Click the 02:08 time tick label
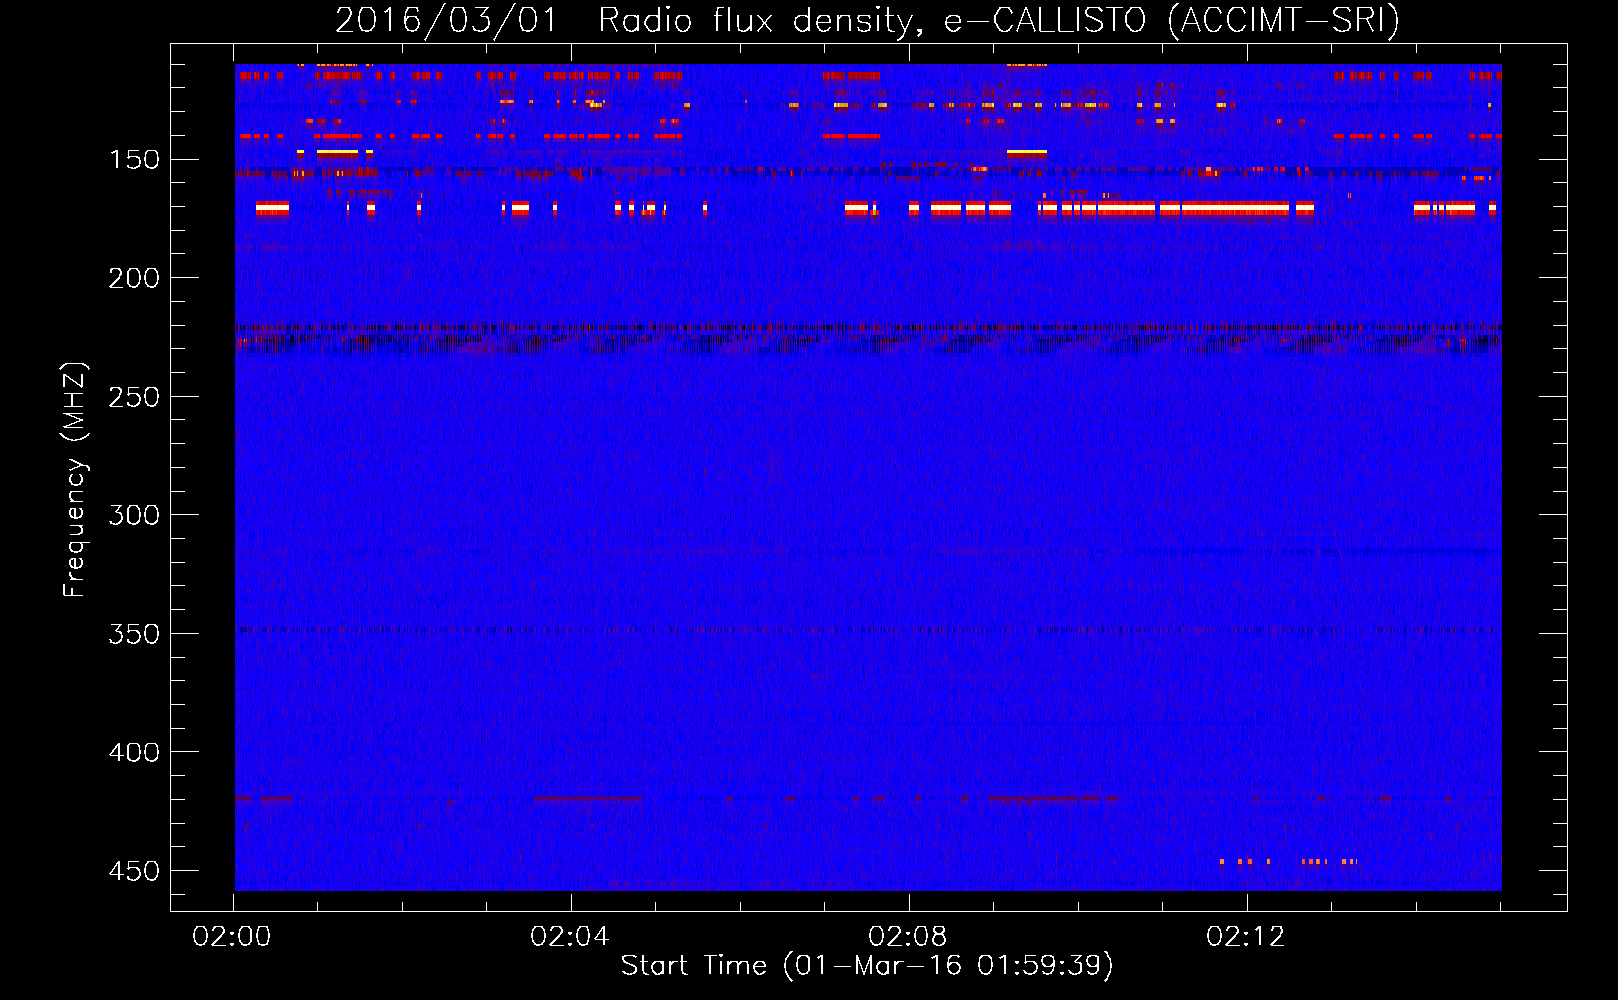This screenshot has width=1618, height=1000. tap(908, 937)
